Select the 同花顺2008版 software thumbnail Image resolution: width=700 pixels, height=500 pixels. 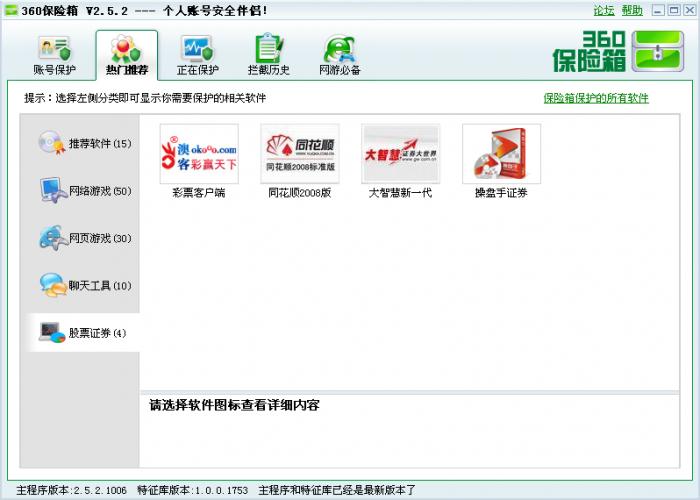click(x=300, y=154)
